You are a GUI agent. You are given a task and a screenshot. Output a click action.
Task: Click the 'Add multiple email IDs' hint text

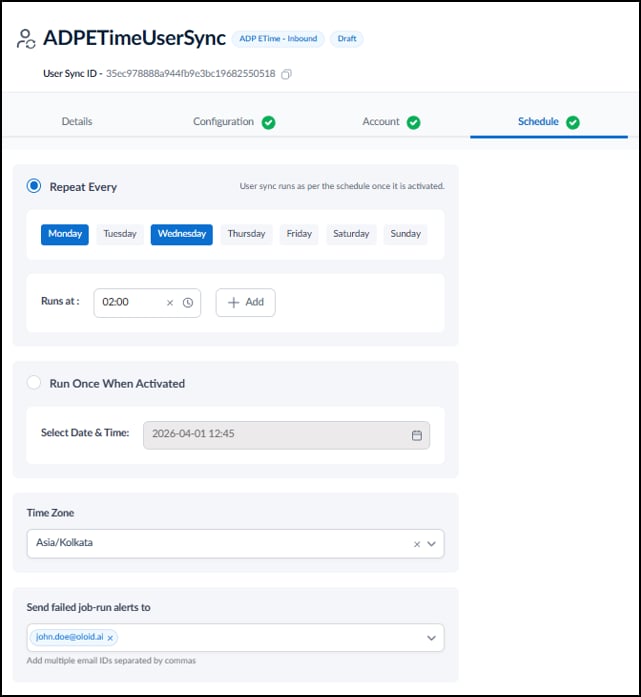pyautogui.click(x=111, y=661)
